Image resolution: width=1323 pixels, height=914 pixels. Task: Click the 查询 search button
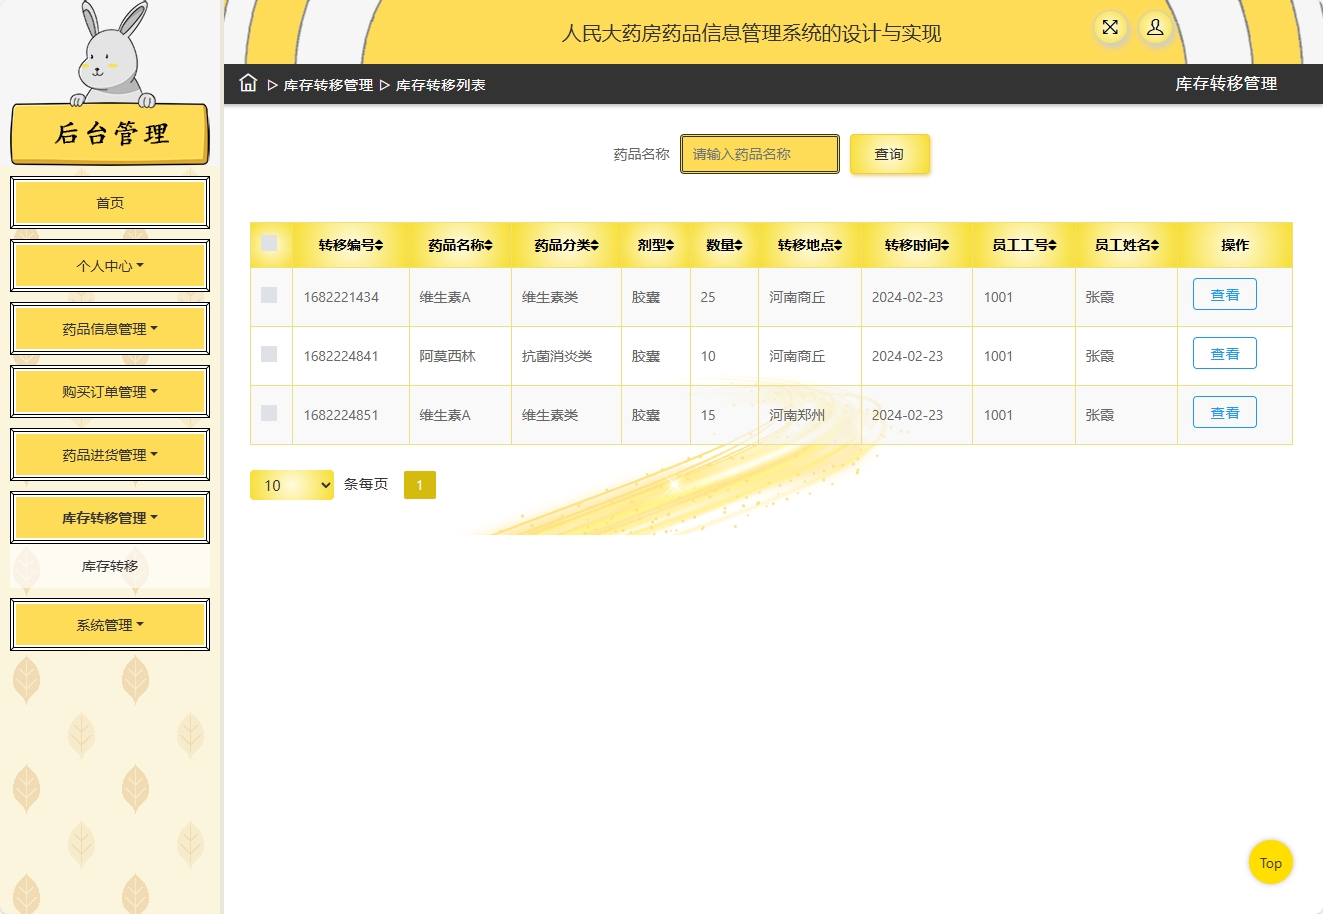coord(889,154)
